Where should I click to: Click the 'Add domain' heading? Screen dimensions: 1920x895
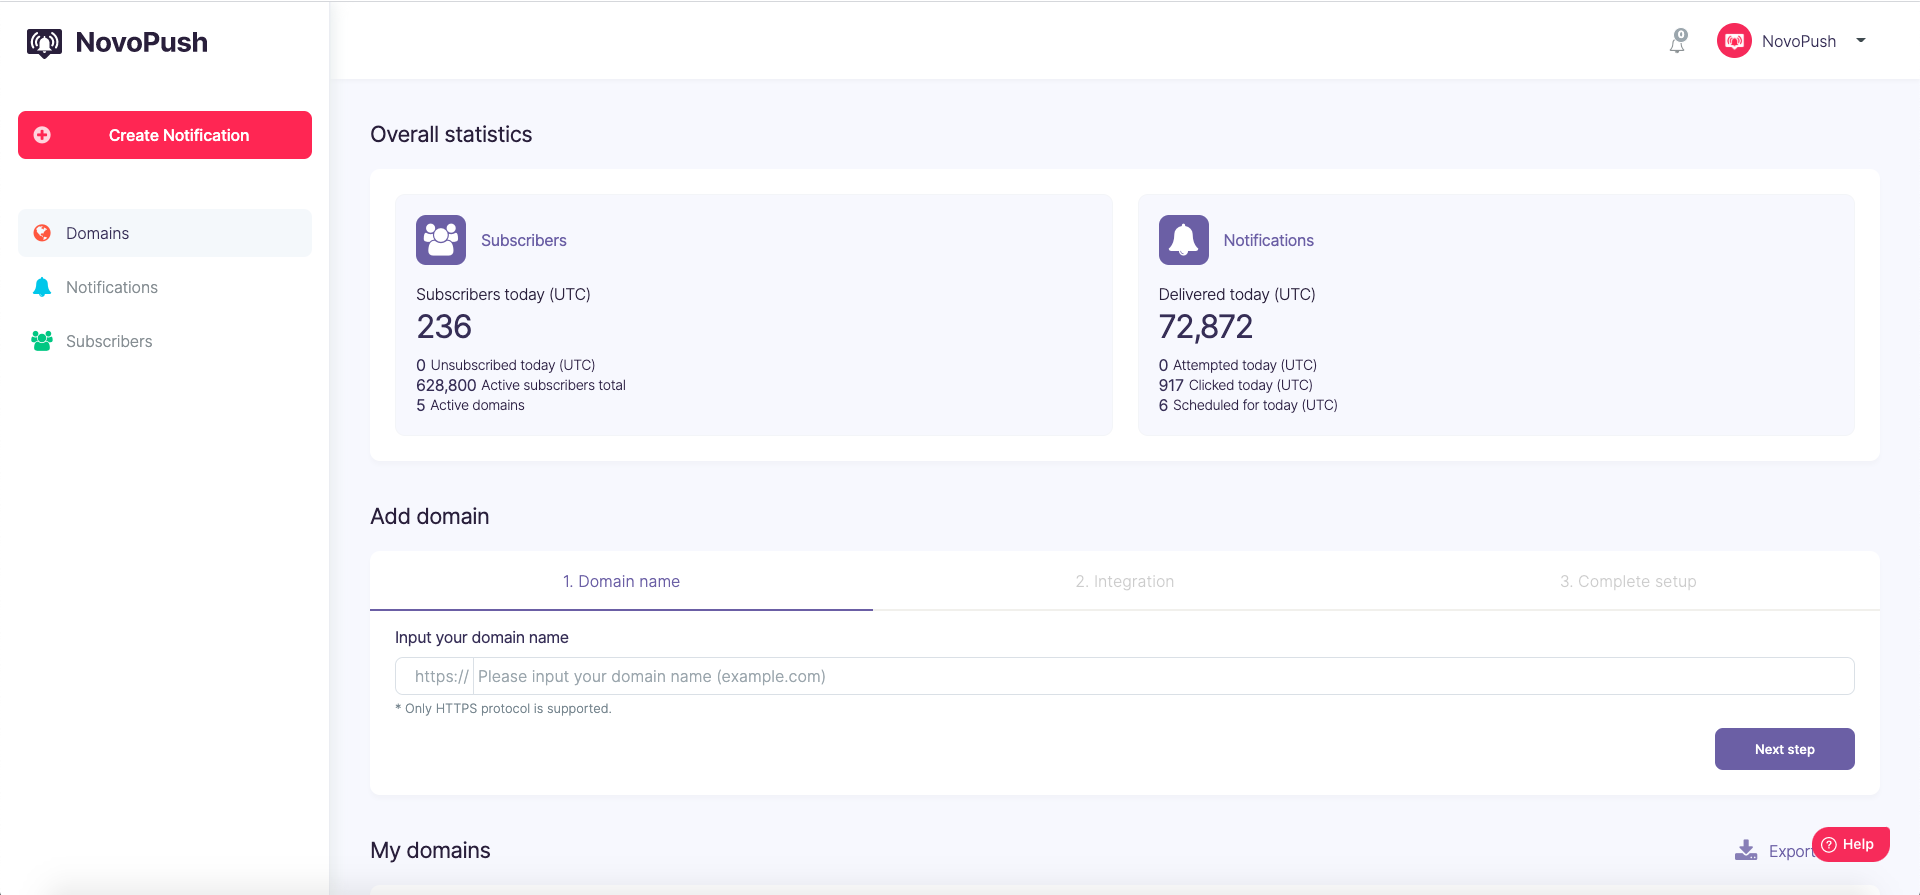pyautogui.click(x=430, y=516)
